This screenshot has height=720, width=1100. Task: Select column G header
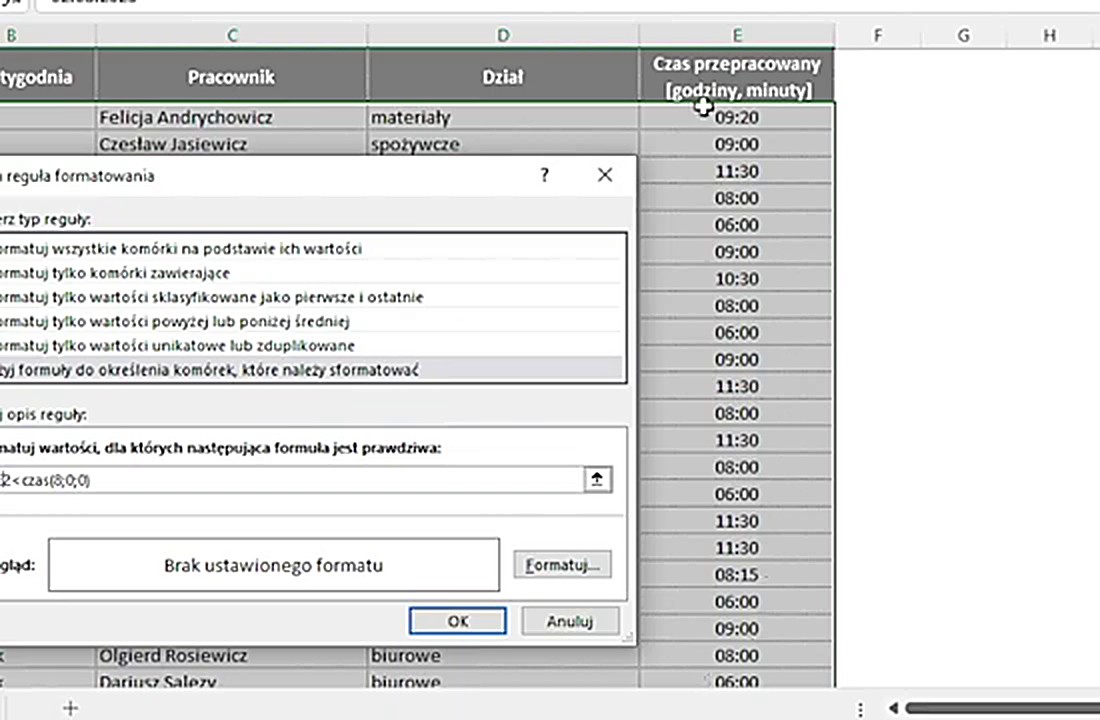click(963, 35)
